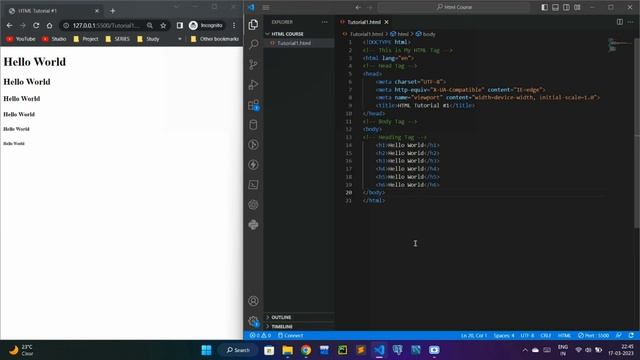Click the html breadcrumb segment
The width and height of the screenshot is (640, 360).
(x=400, y=34)
